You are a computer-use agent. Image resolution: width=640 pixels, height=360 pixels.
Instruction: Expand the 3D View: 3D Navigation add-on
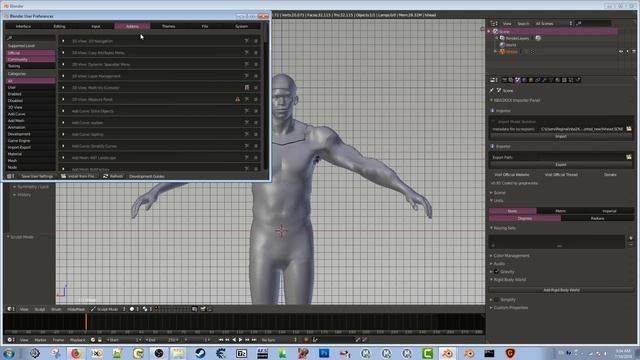point(63,41)
